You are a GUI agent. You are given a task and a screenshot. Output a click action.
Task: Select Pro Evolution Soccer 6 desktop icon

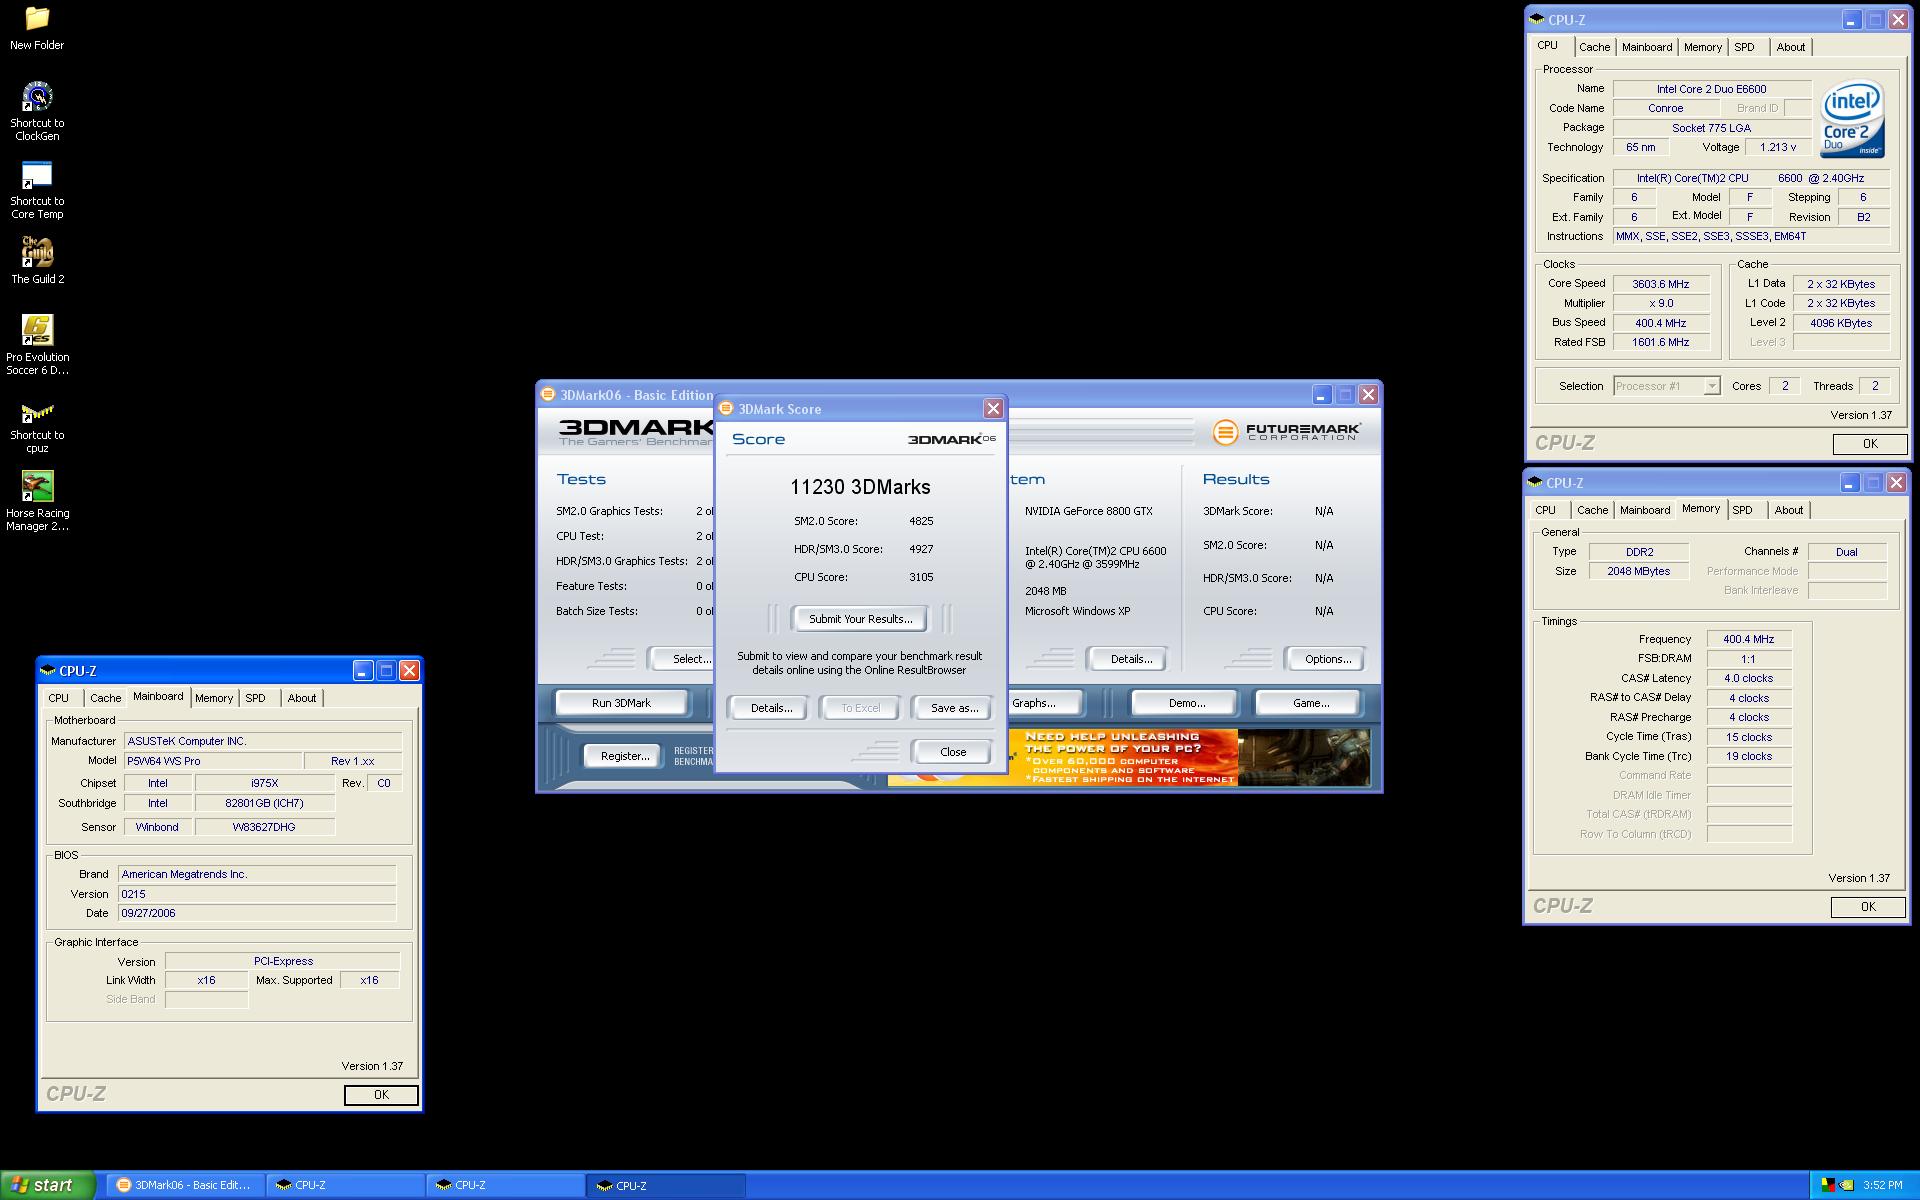(x=37, y=345)
